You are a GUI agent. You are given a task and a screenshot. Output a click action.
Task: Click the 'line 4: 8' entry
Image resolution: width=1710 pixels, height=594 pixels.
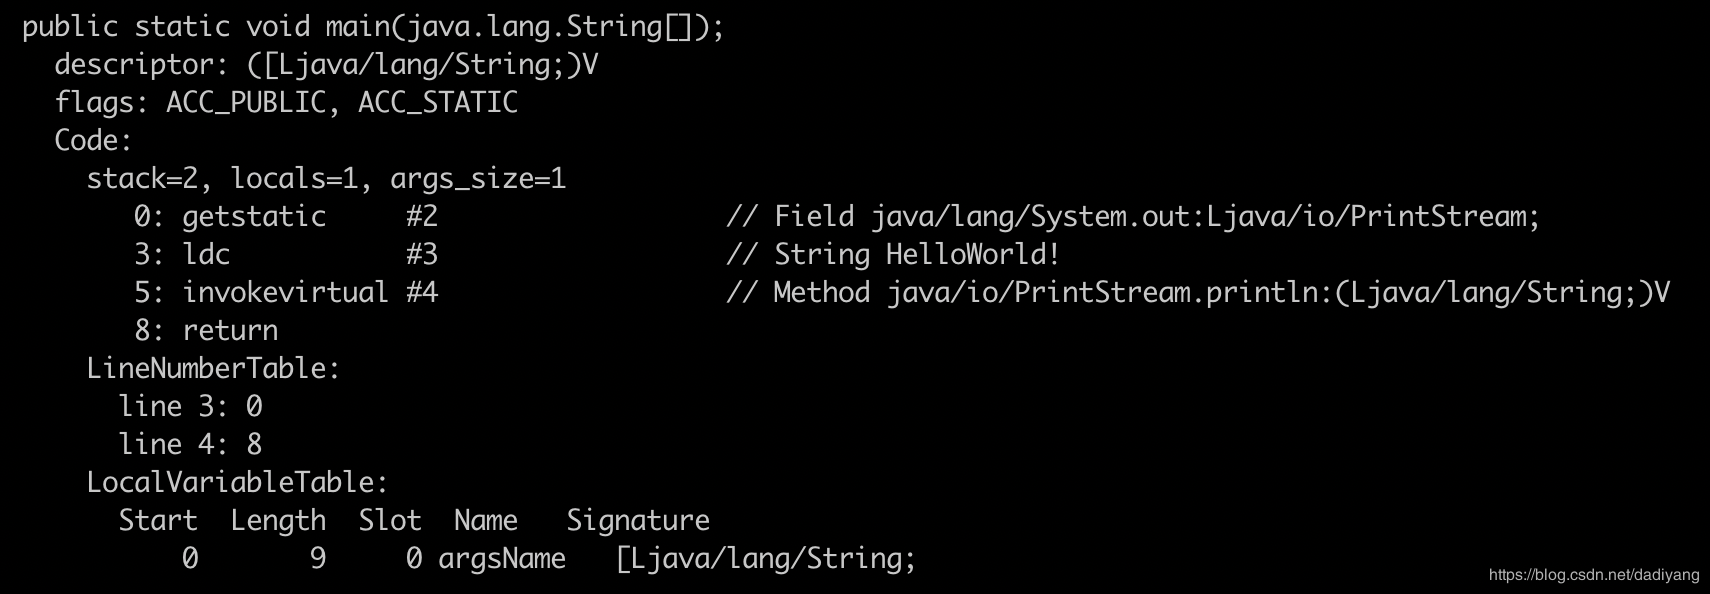coord(190,444)
